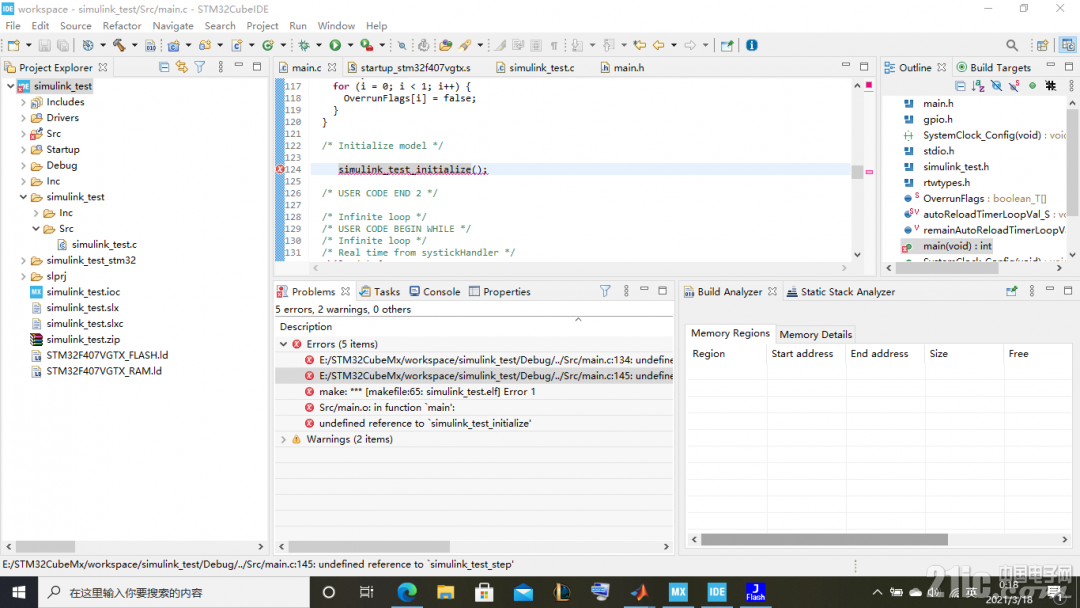This screenshot has width=1080, height=608.
Task: Open J-Flash taskbar icon
Action: (756, 592)
